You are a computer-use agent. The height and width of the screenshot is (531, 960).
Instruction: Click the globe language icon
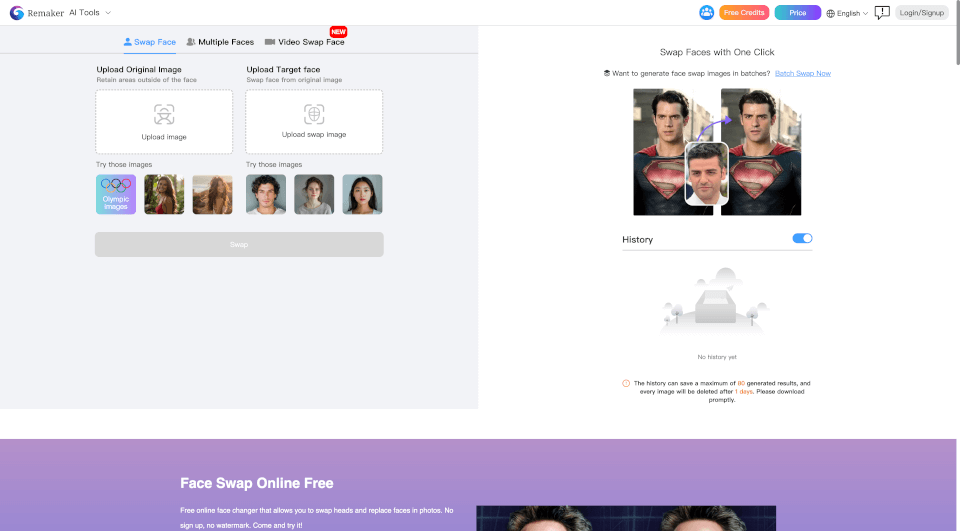830,14
